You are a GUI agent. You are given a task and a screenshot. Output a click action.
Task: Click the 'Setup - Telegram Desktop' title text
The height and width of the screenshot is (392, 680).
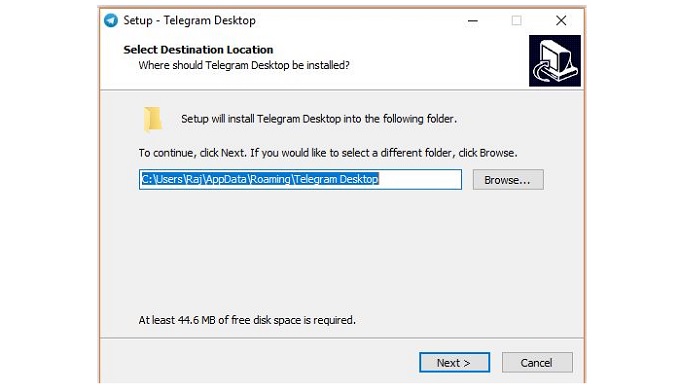click(x=190, y=20)
